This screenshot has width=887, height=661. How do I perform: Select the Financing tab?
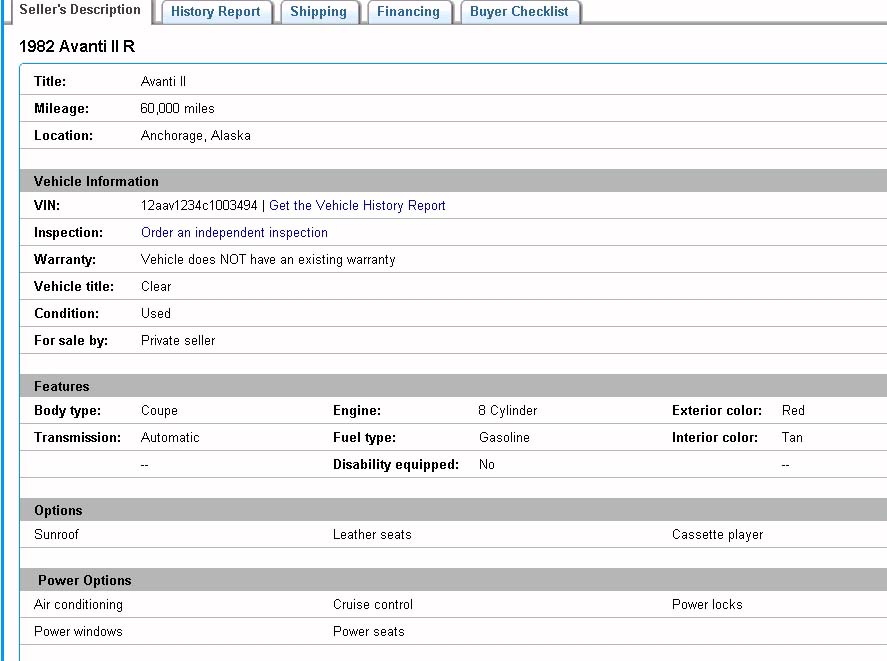[x=408, y=12]
